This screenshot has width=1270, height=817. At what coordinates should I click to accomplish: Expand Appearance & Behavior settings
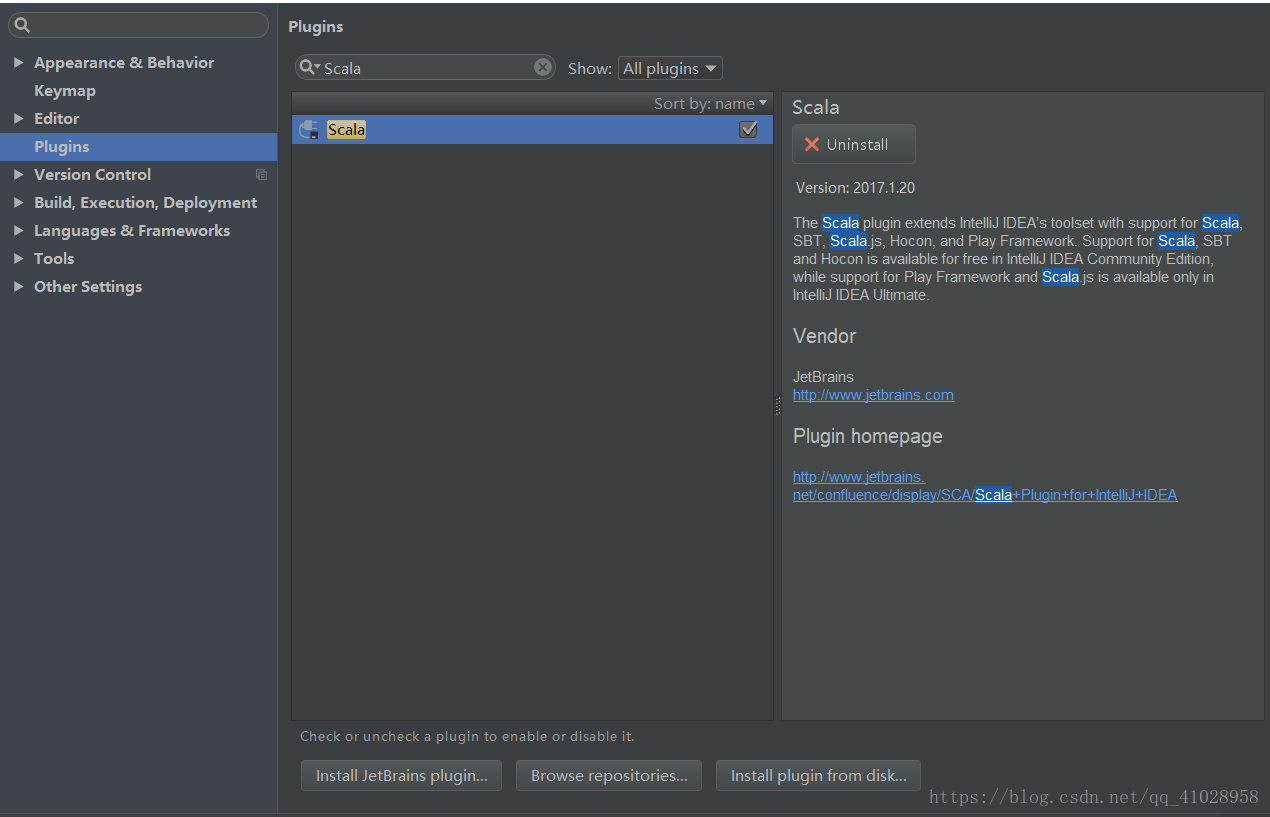(x=18, y=62)
